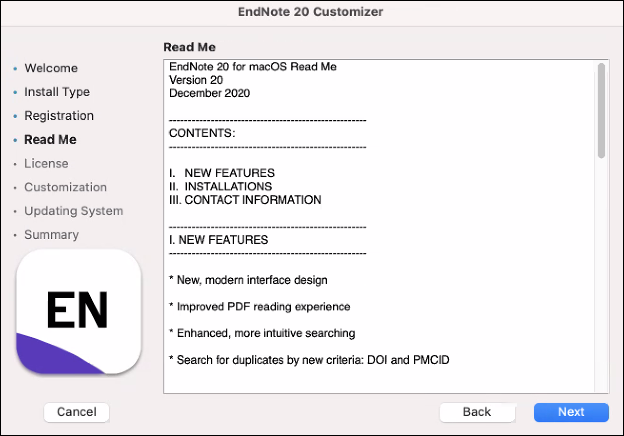
Task: Click the Next button
Action: coord(571,412)
